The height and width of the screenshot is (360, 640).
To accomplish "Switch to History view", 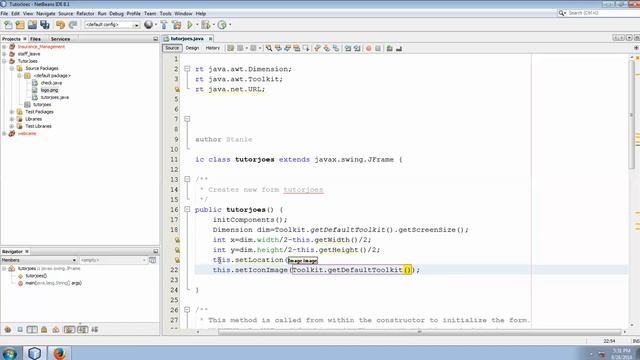I will (212, 48).
